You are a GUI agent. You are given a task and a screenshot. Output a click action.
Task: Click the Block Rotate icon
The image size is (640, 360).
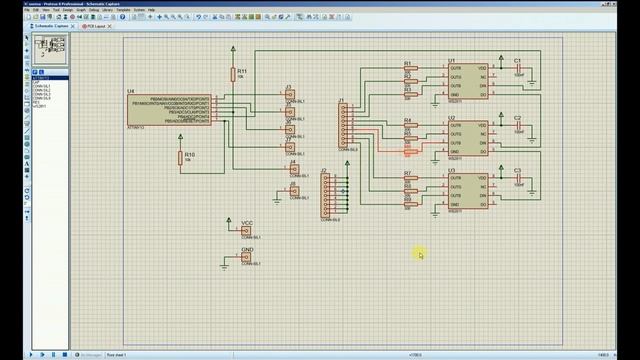click(x=251, y=17)
